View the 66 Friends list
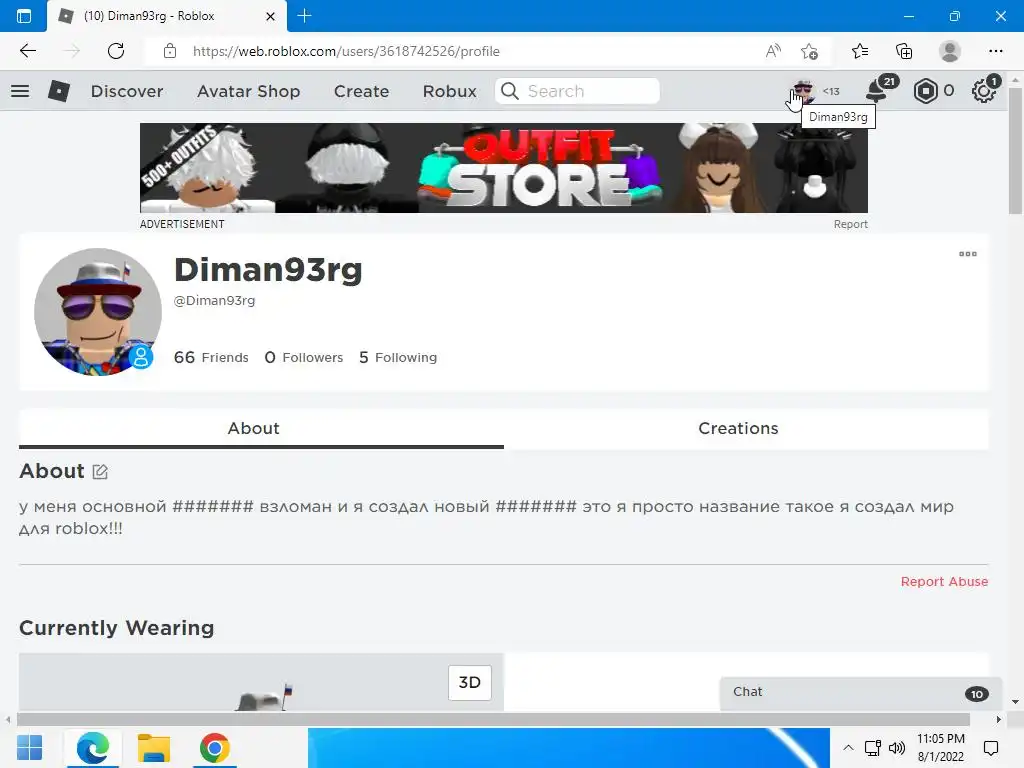The image size is (1024, 768). (x=211, y=357)
